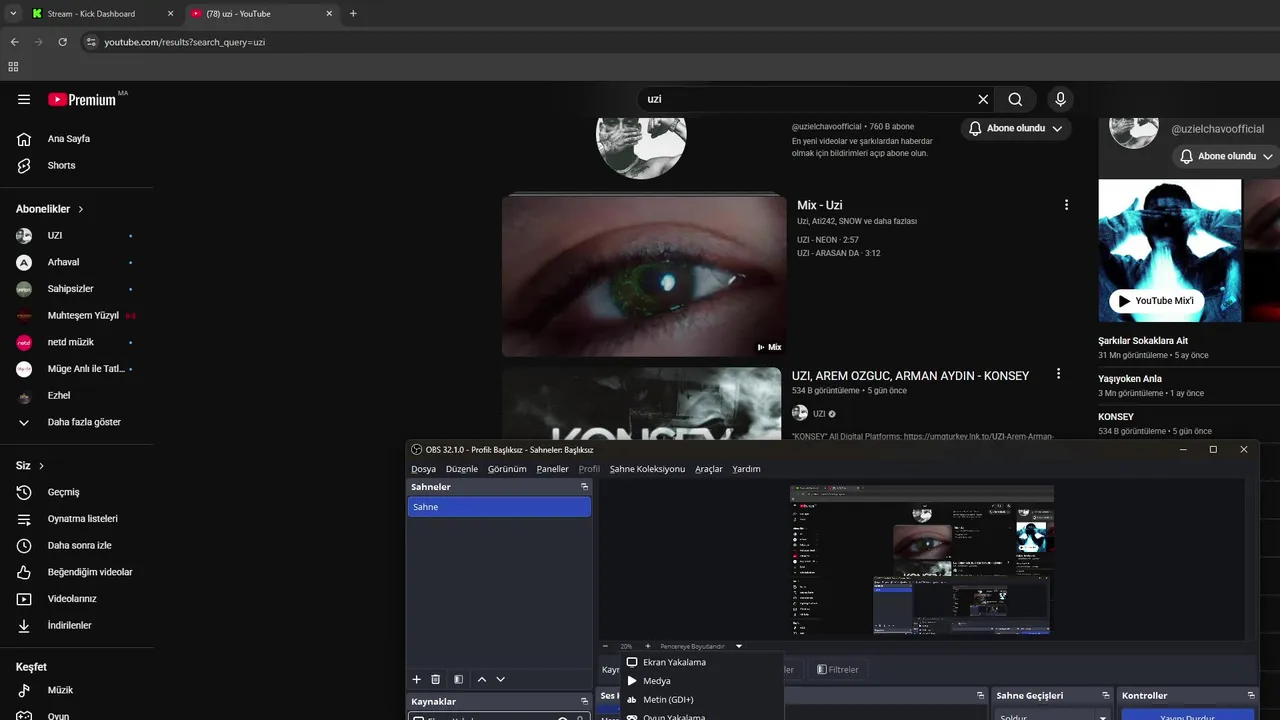
Task: Open Daha sonra izle list
Action: tap(77, 545)
